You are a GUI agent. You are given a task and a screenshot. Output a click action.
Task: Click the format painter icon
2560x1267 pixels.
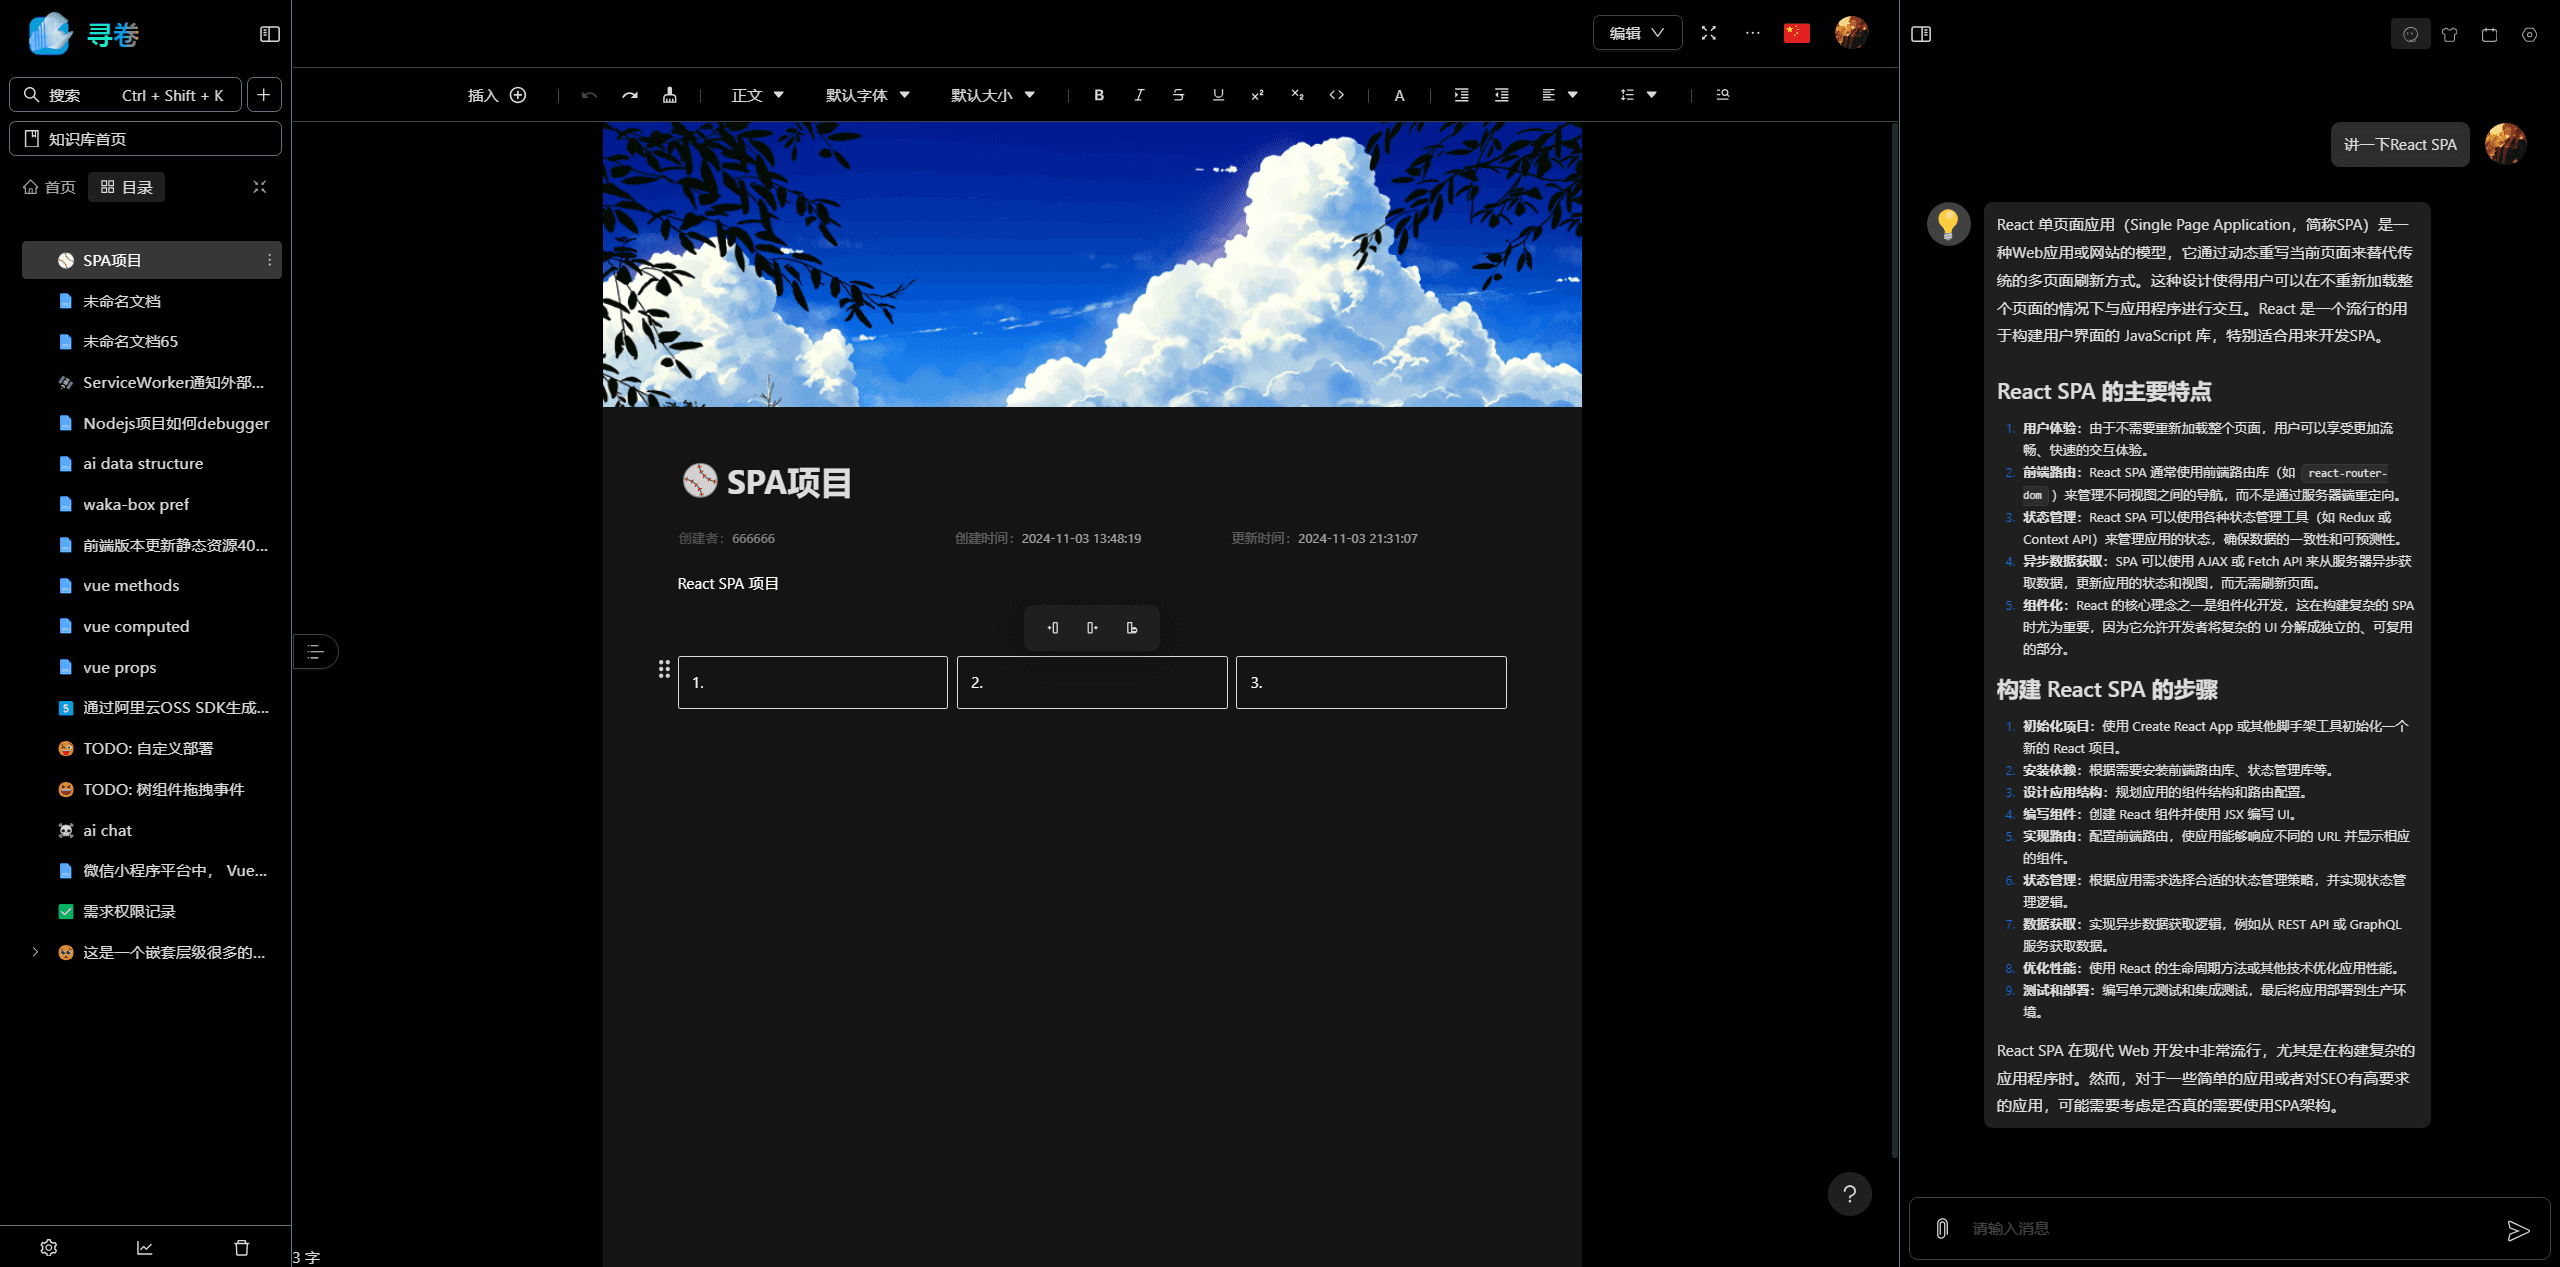tap(669, 95)
